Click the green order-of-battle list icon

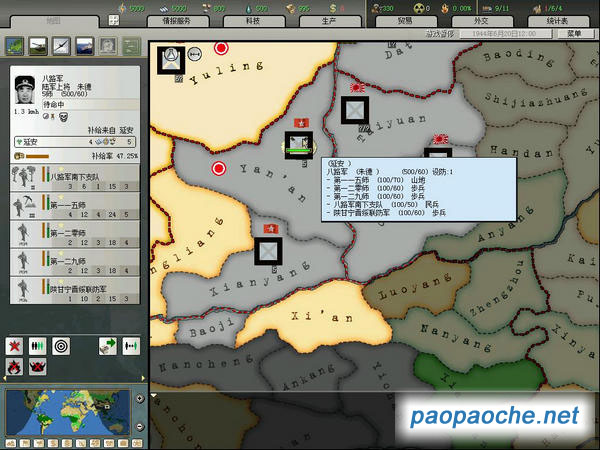tap(131, 46)
